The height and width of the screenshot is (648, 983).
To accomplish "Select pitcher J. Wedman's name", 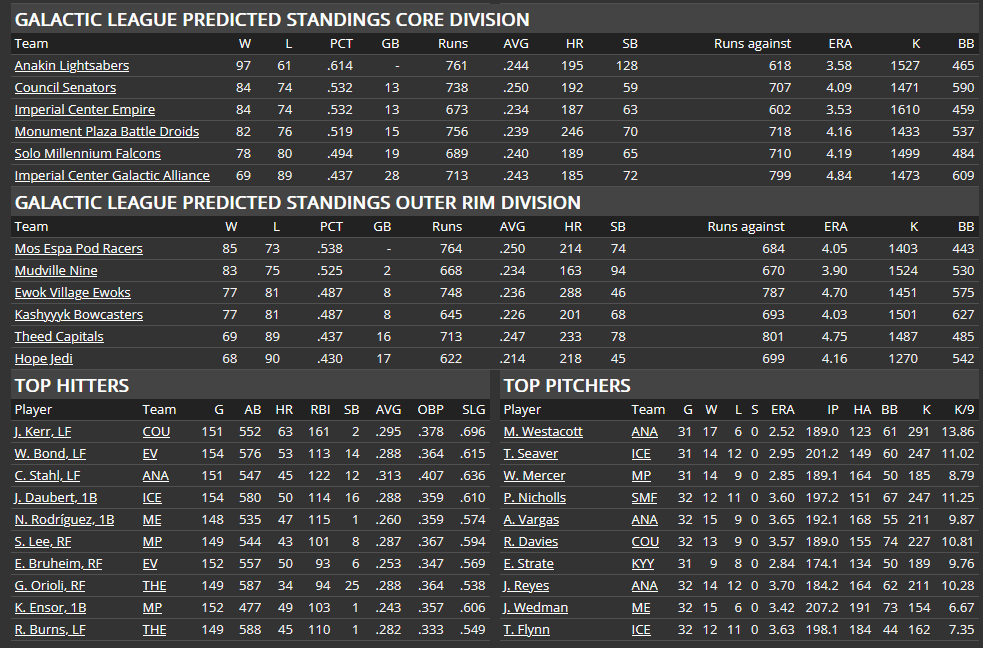I will coord(536,608).
